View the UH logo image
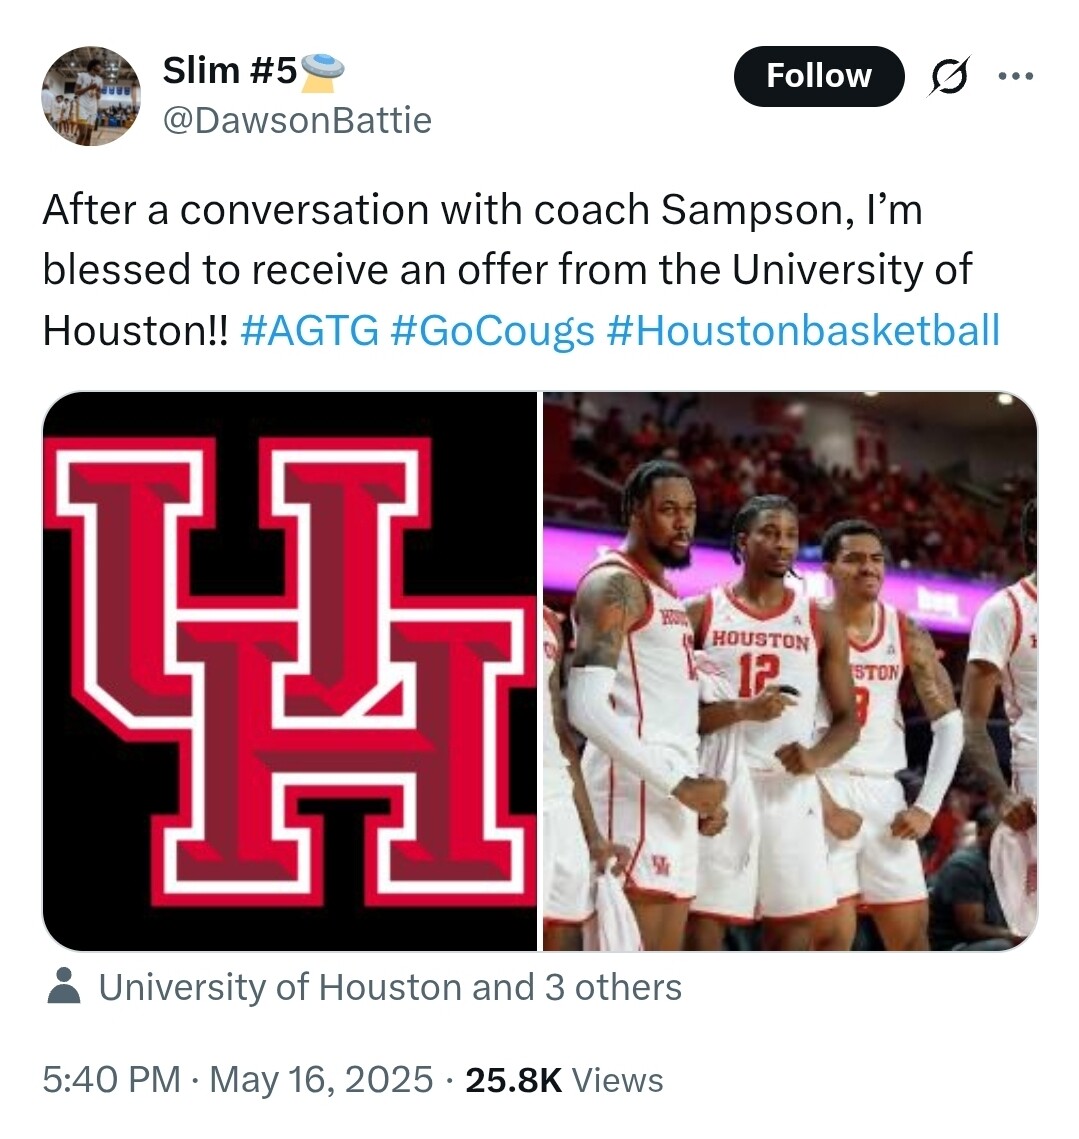Image resolution: width=1079 pixels, height=1139 pixels. tap(290, 671)
